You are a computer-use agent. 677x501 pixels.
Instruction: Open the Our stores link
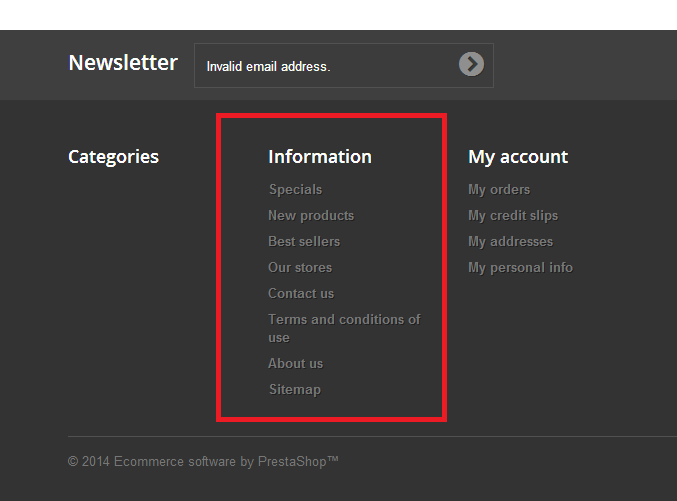tap(300, 267)
